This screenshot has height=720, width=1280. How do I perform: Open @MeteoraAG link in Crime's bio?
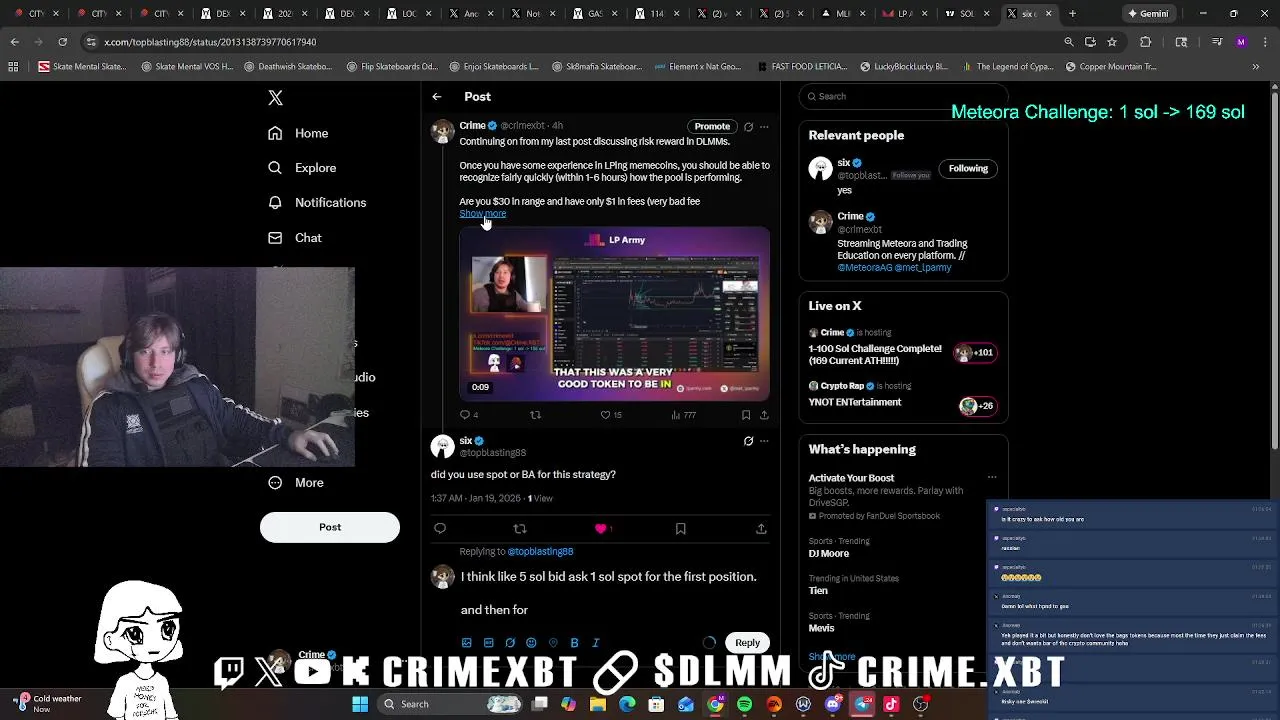tap(866, 268)
